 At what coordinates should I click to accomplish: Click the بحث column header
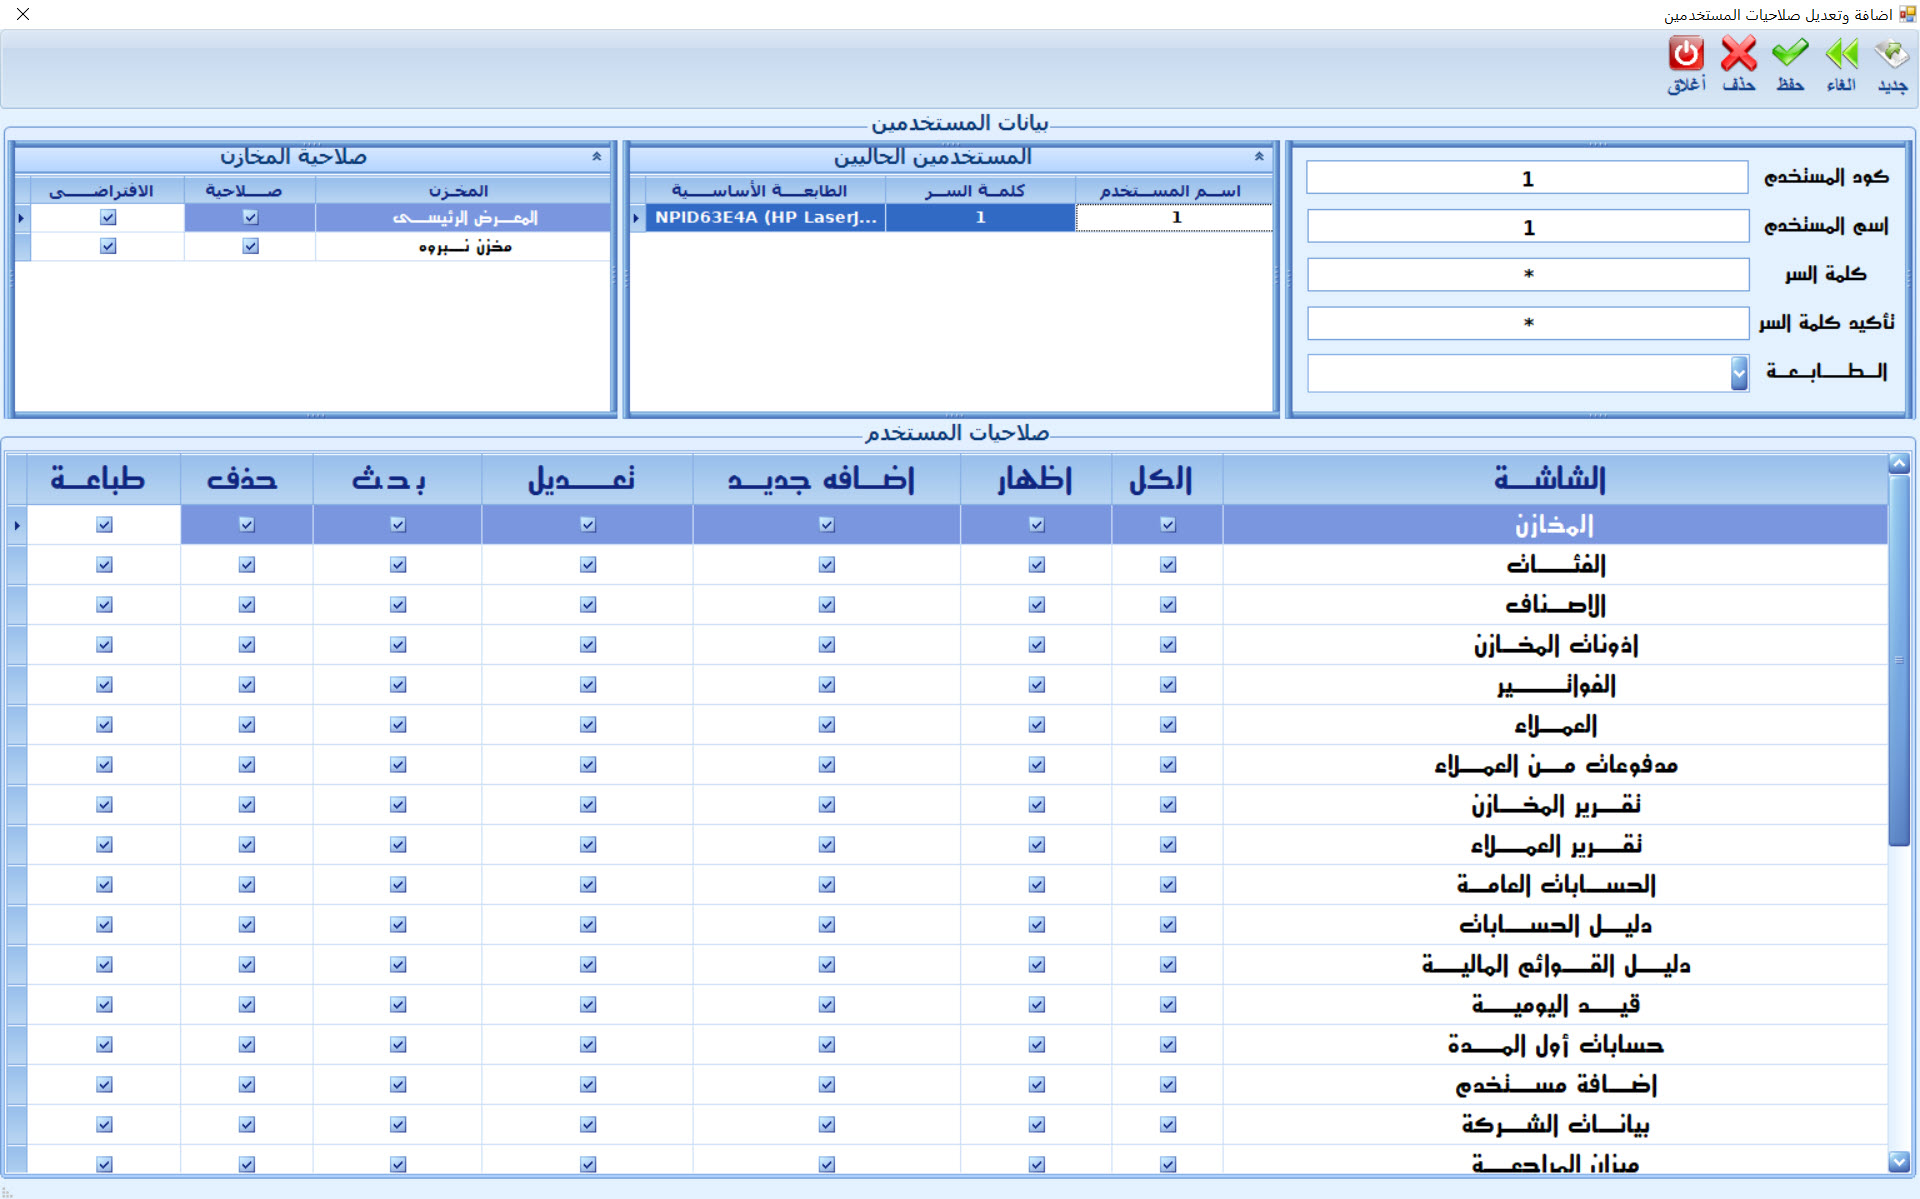click(x=397, y=479)
